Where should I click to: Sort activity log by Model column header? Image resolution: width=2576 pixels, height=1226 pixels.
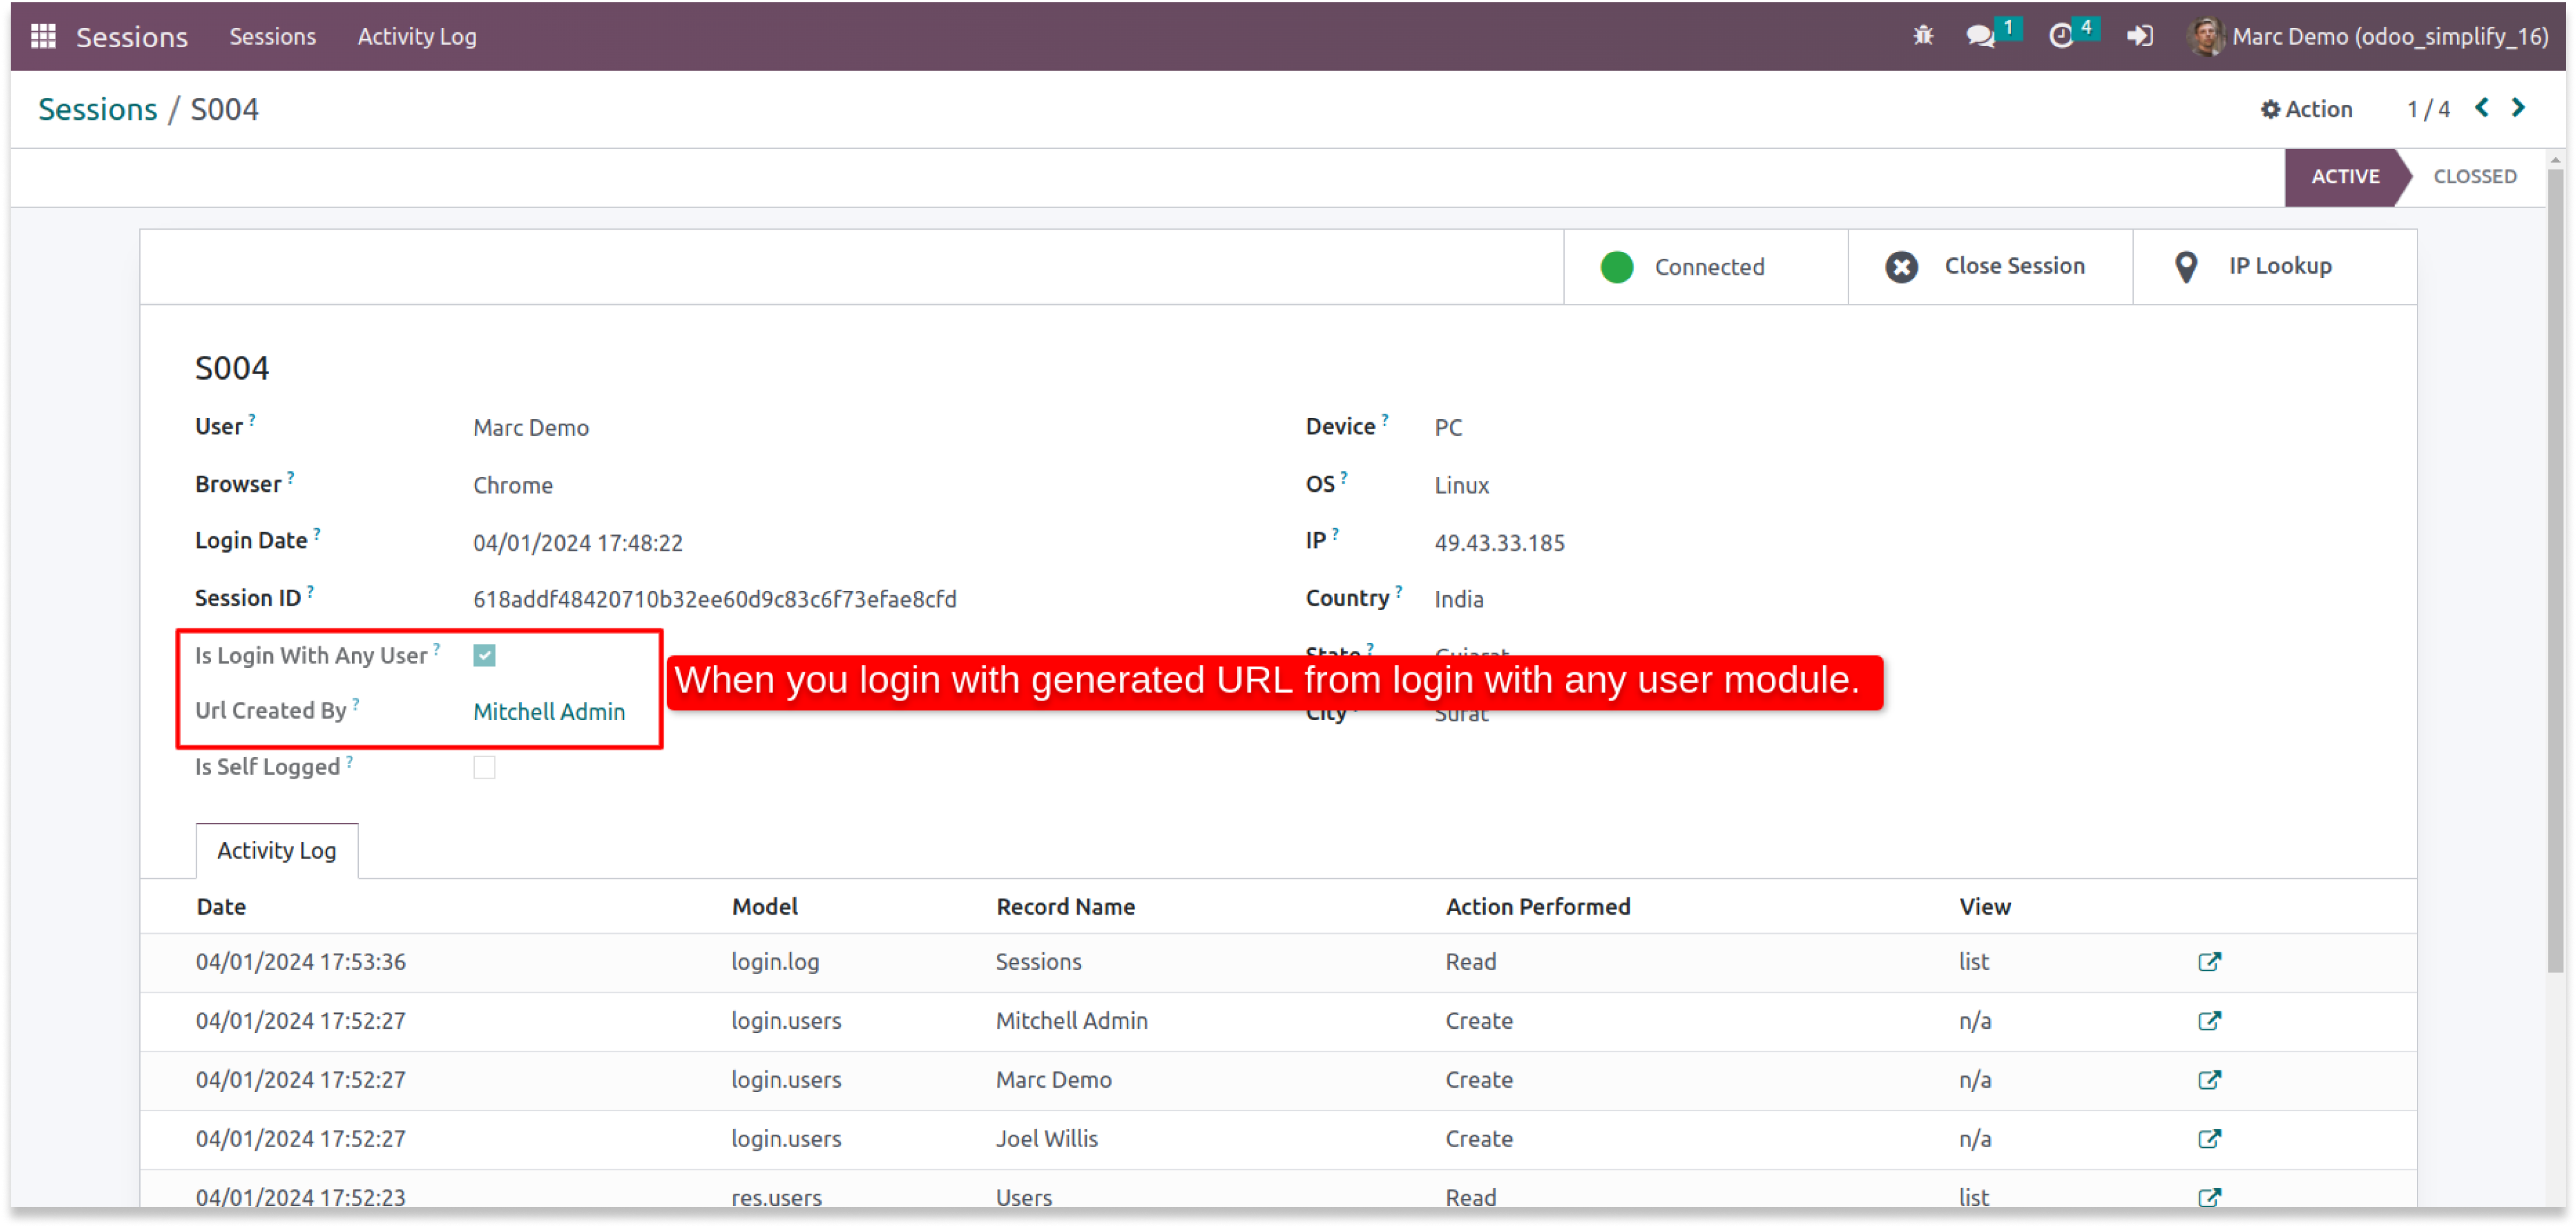765,907
